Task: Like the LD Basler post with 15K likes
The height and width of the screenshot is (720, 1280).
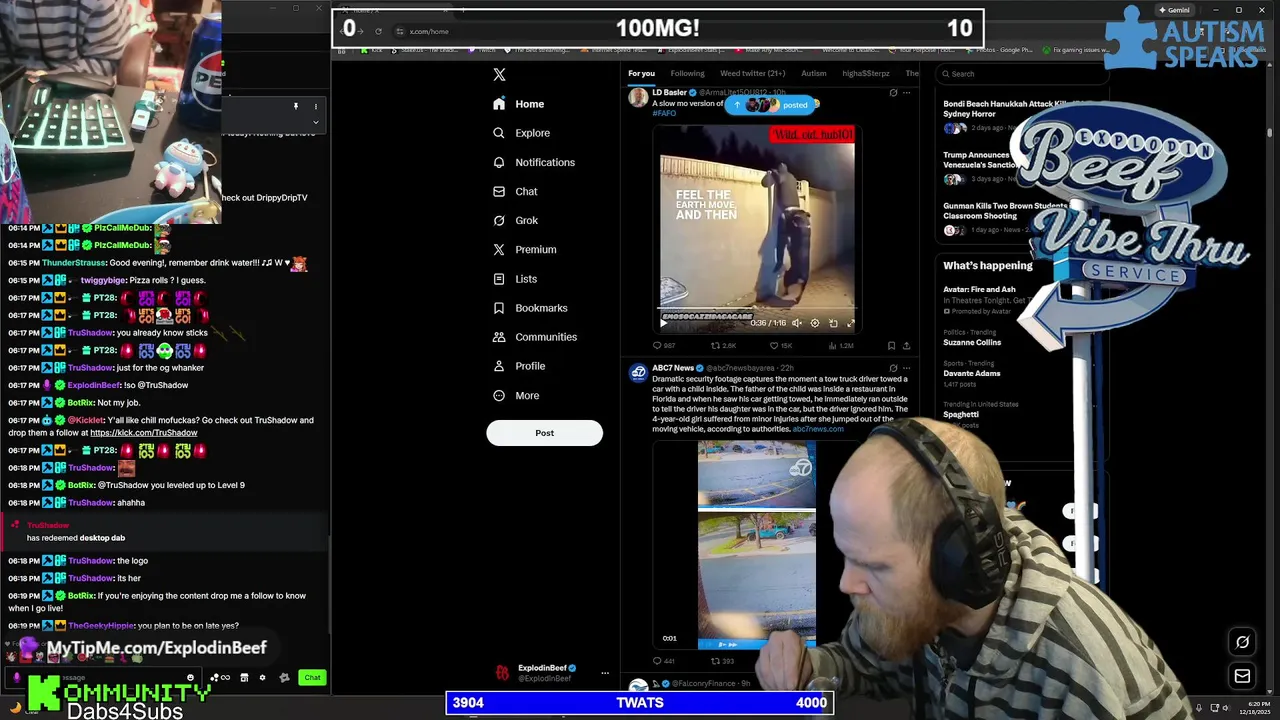Action: pyautogui.click(x=773, y=346)
